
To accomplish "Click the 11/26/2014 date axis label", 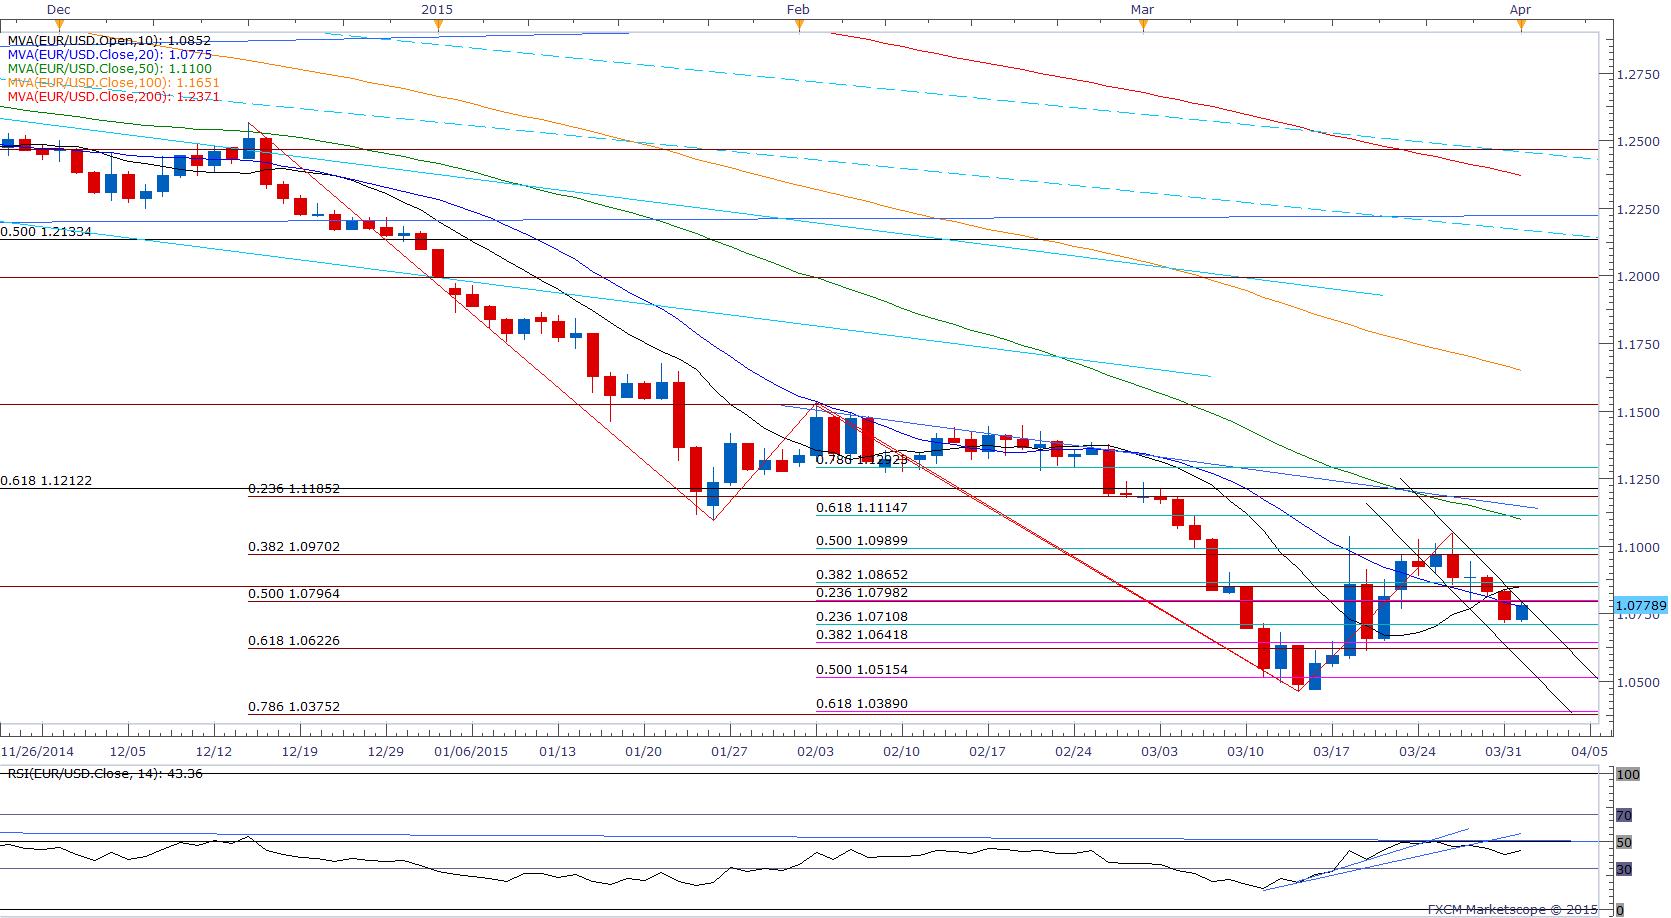I will (x=37, y=750).
